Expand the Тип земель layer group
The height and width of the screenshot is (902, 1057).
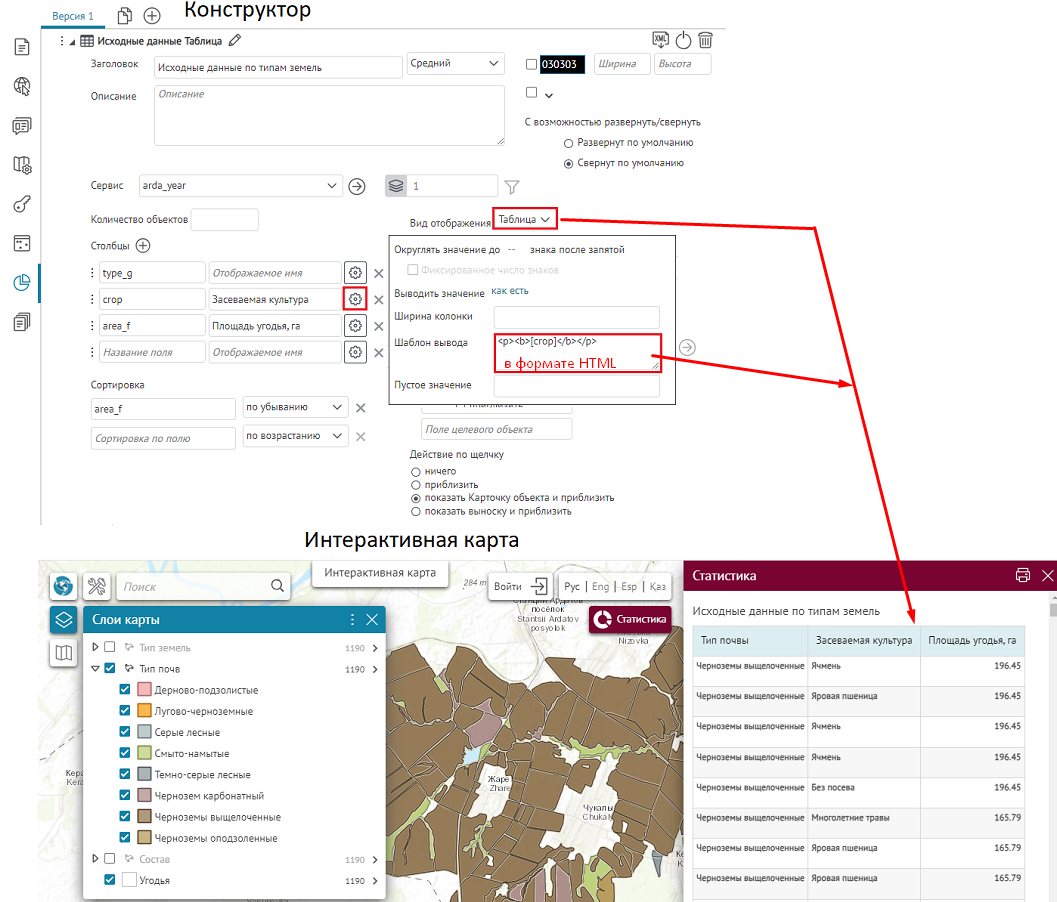95,647
